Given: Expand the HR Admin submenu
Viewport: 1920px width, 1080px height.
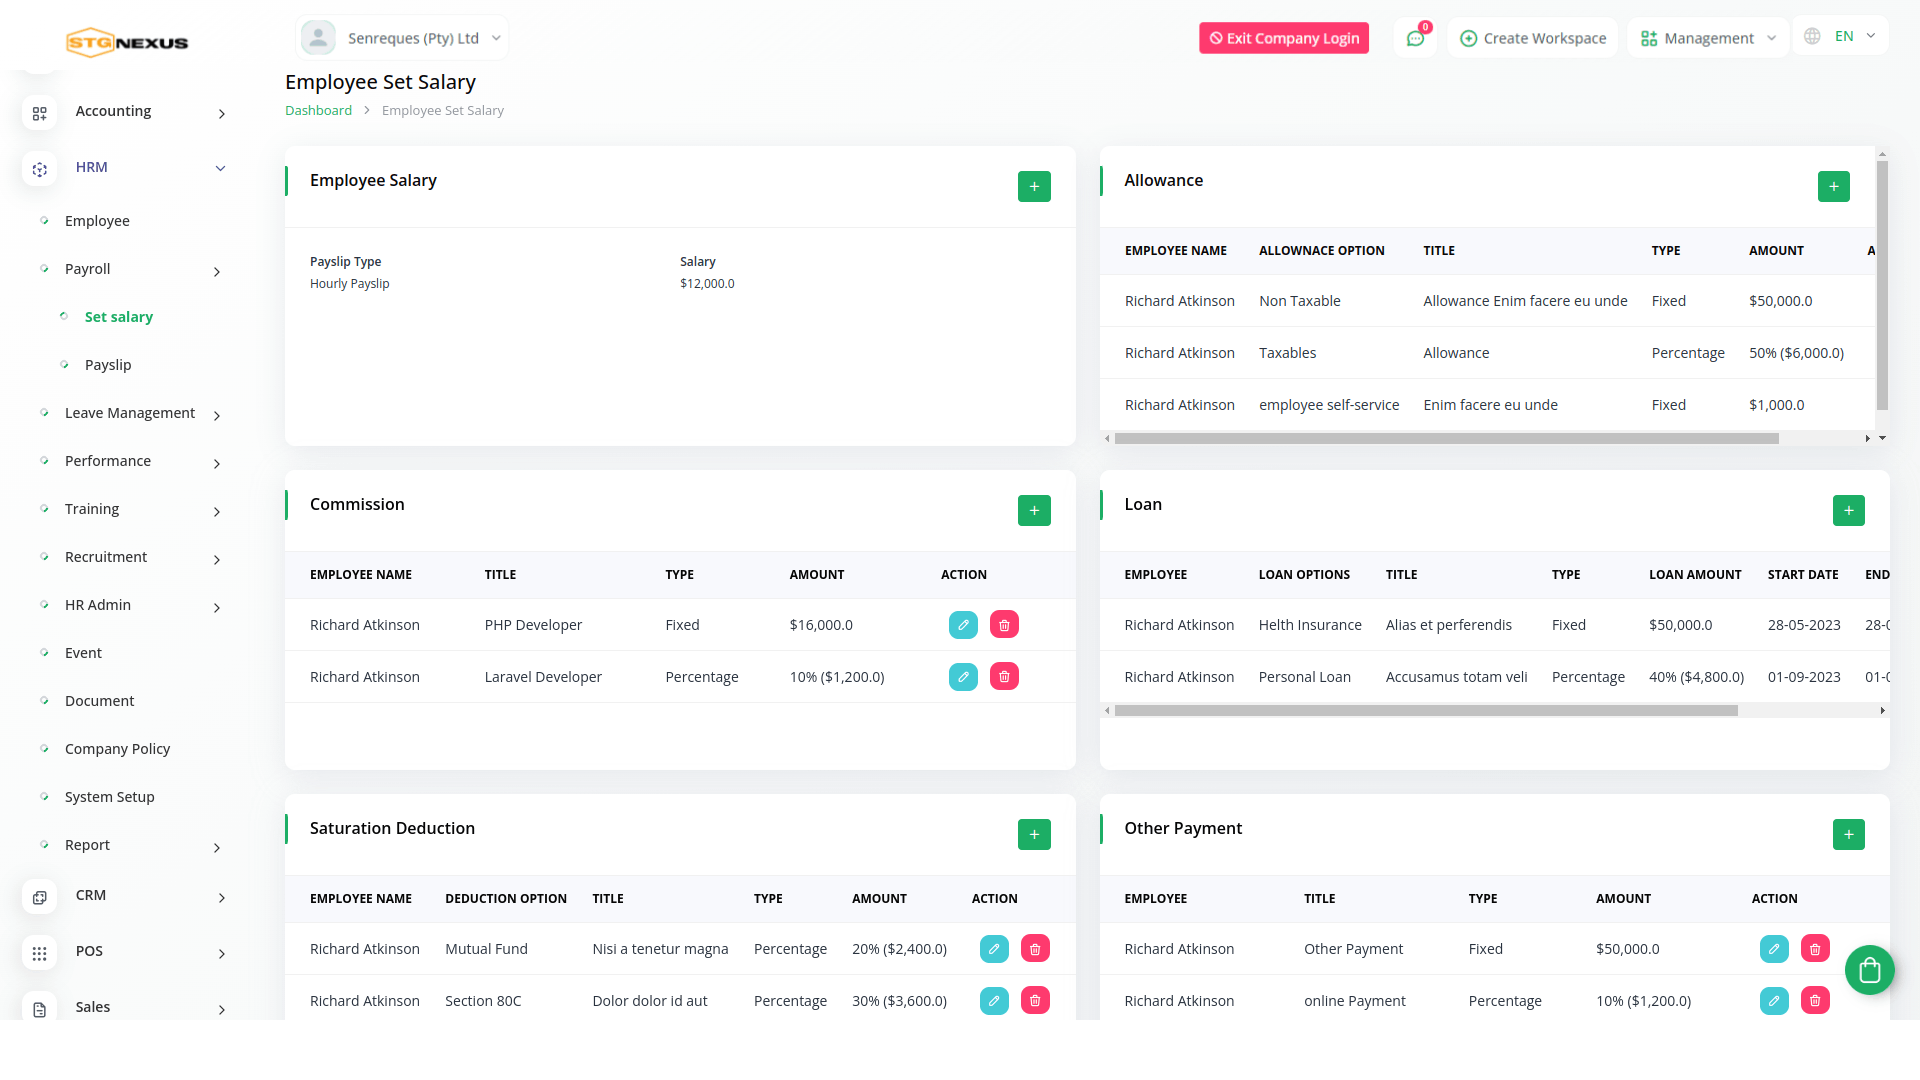Looking at the screenshot, I should coord(217,607).
